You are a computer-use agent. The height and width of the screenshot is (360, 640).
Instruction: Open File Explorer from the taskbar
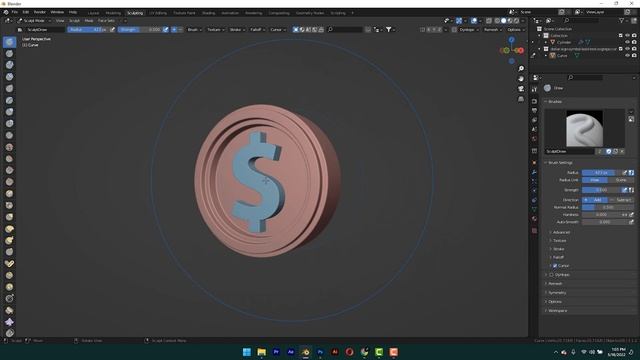tap(262, 352)
